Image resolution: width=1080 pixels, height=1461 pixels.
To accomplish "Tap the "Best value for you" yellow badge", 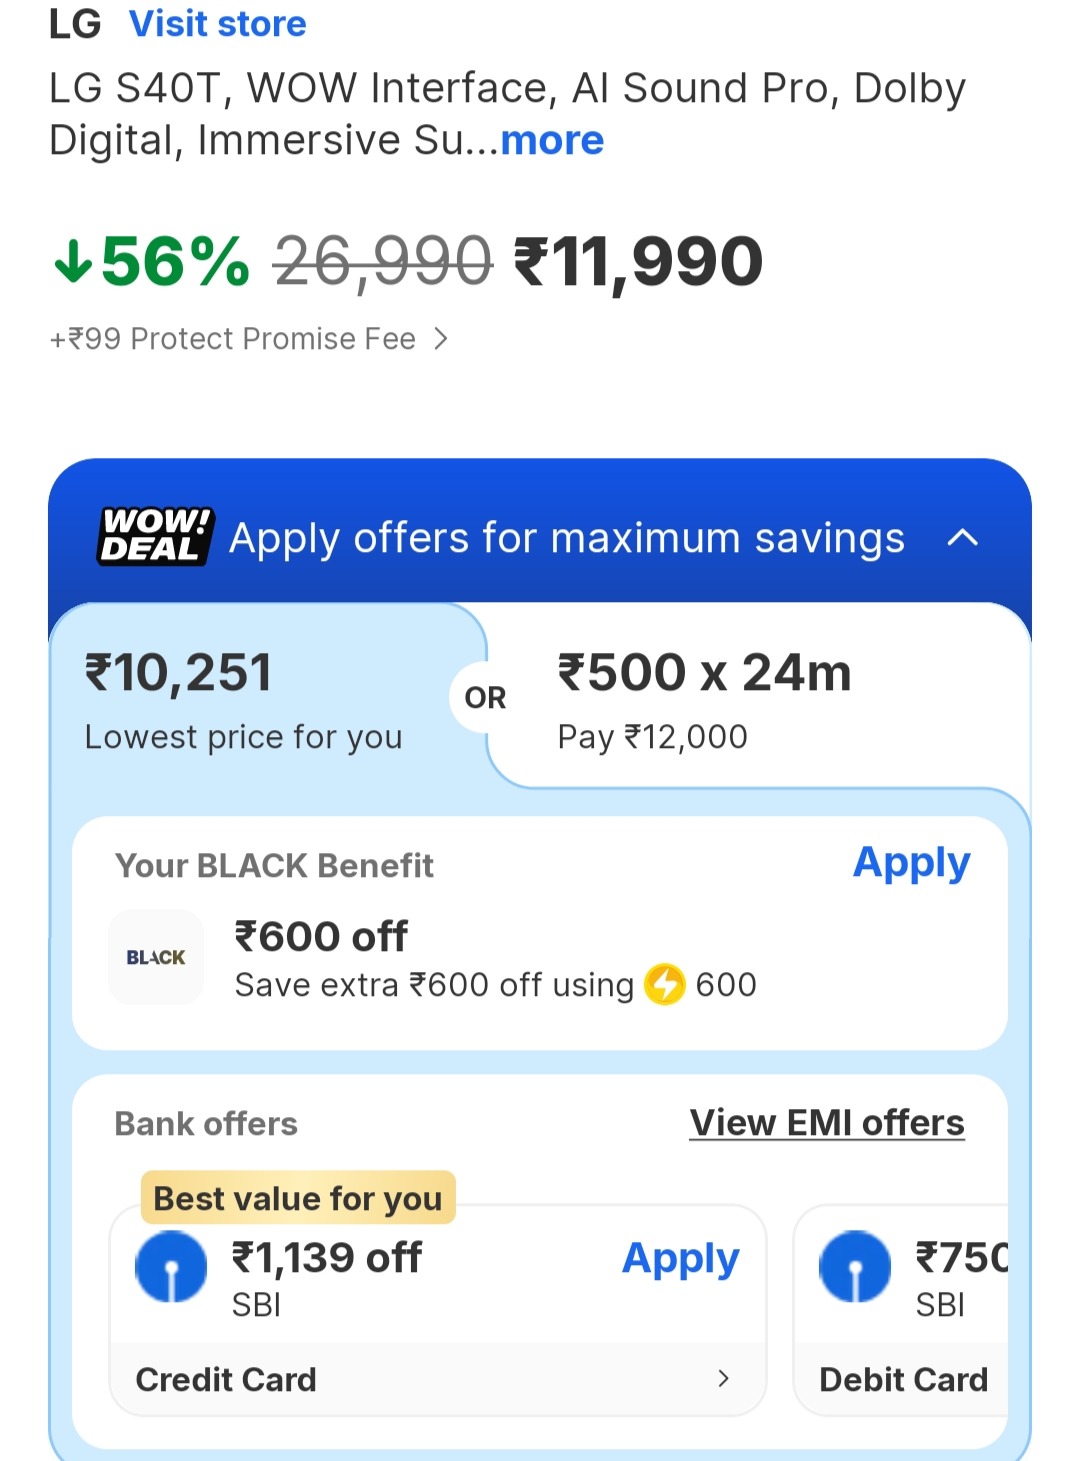I will (298, 1198).
